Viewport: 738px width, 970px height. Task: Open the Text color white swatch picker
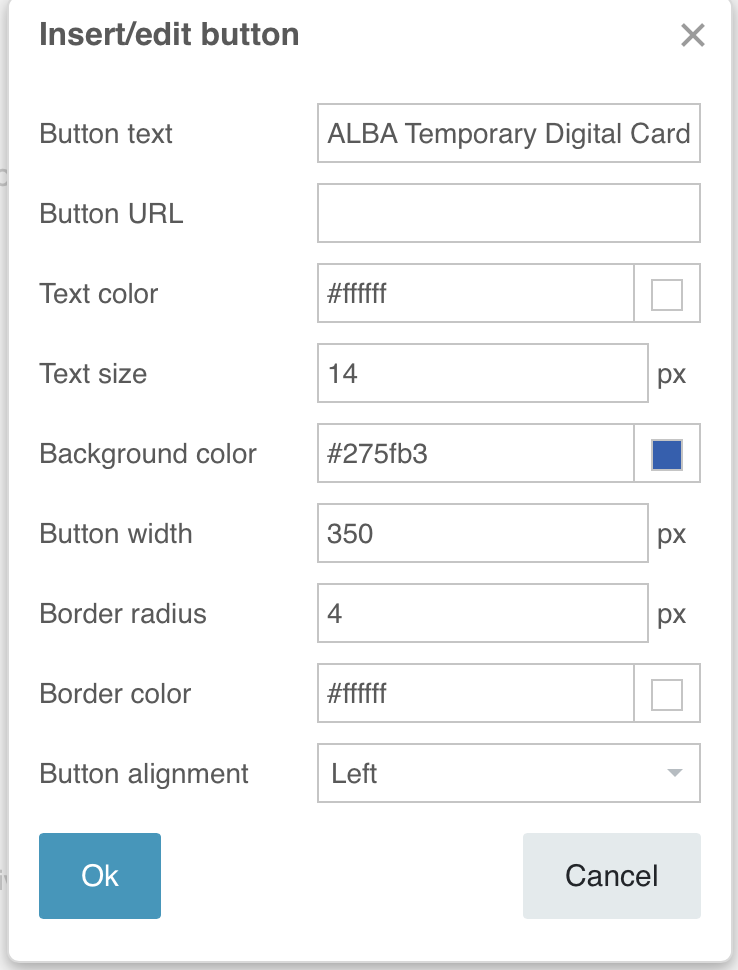coord(667,294)
